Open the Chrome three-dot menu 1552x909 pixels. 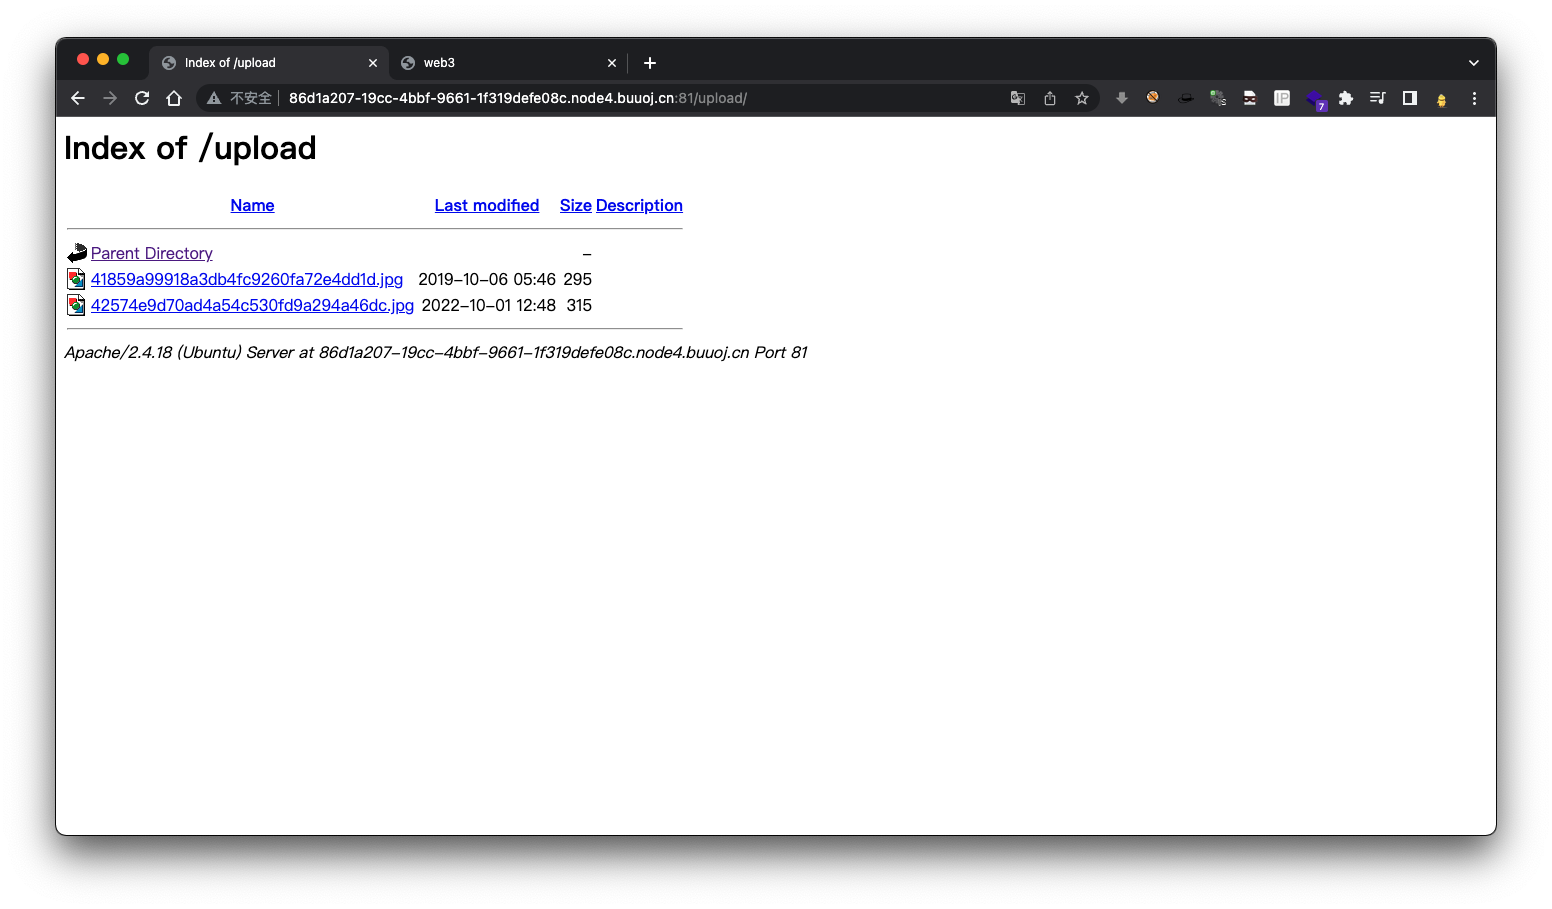pyautogui.click(x=1474, y=98)
